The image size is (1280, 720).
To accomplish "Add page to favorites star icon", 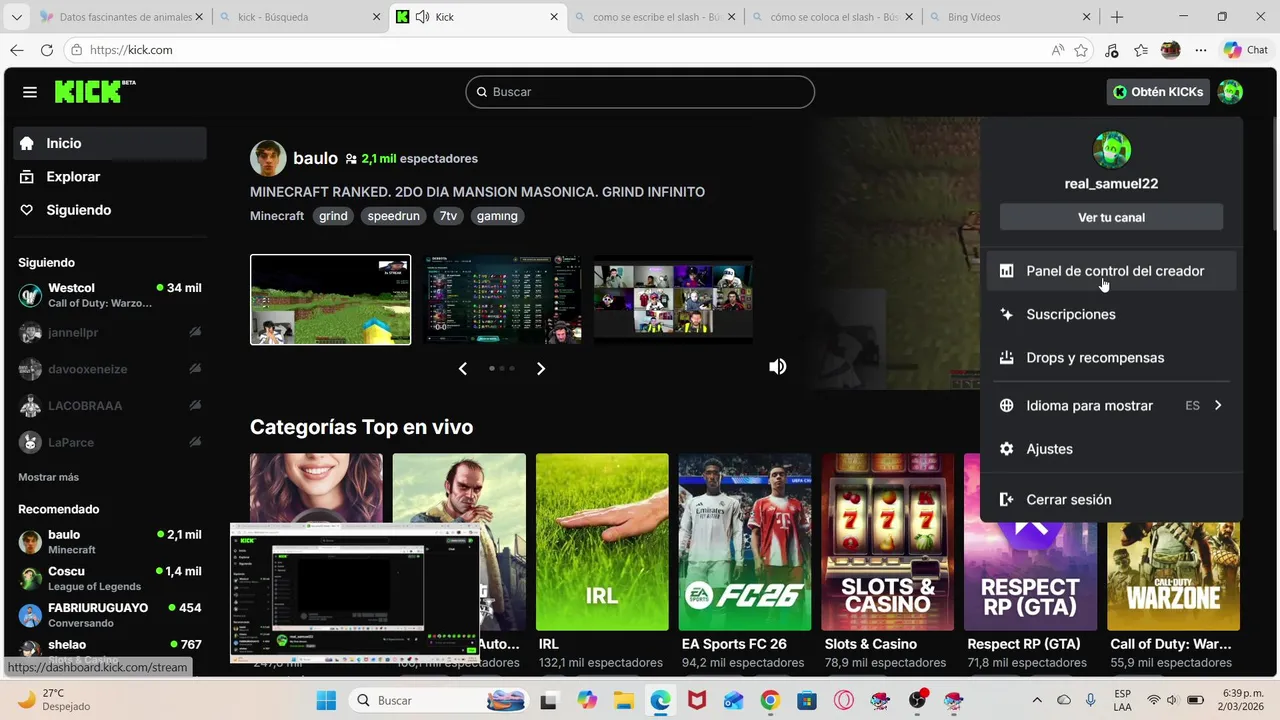I will (x=1081, y=50).
